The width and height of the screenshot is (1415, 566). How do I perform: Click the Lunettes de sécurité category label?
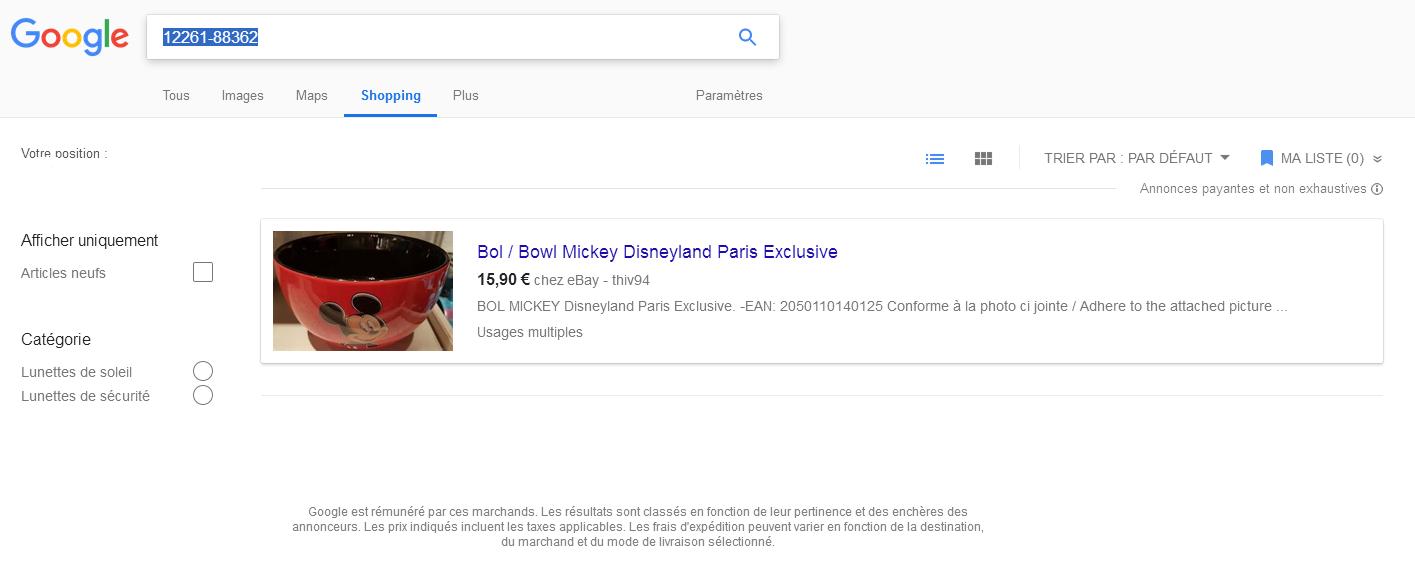coord(85,396)
